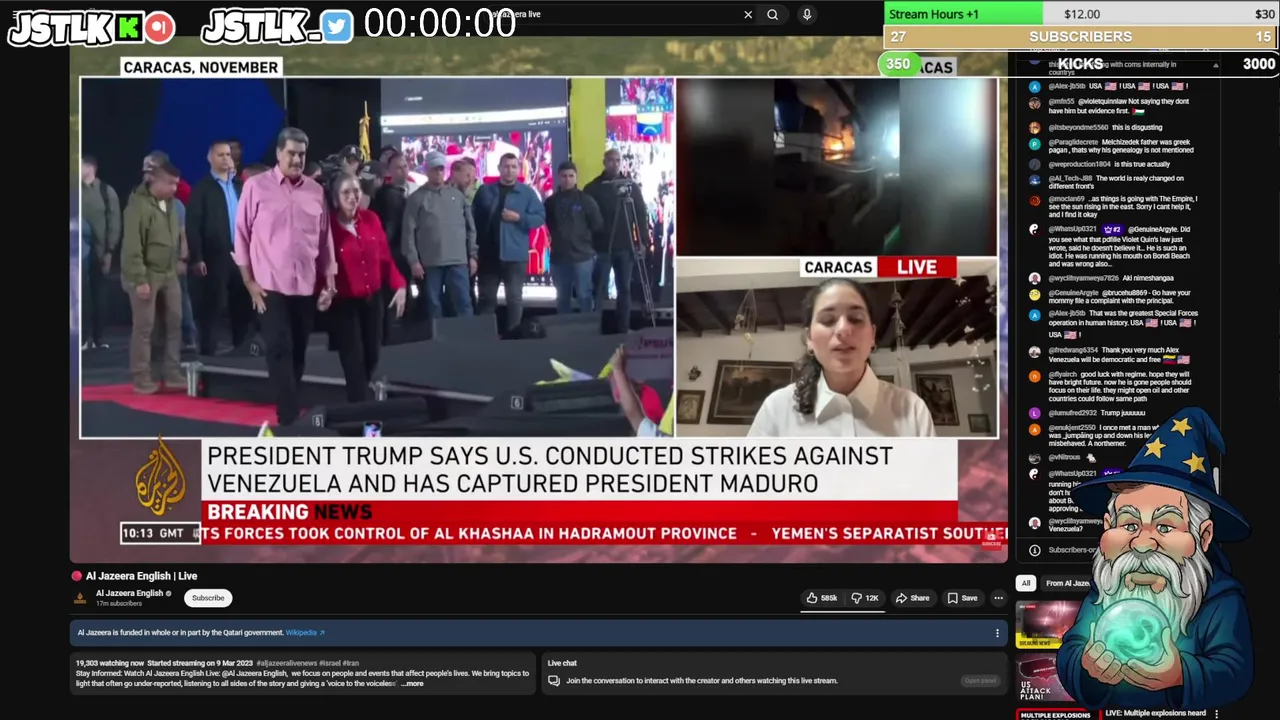
Task: Click the Al Jazeera logo on the broadcast
Action: pos(160,478)
